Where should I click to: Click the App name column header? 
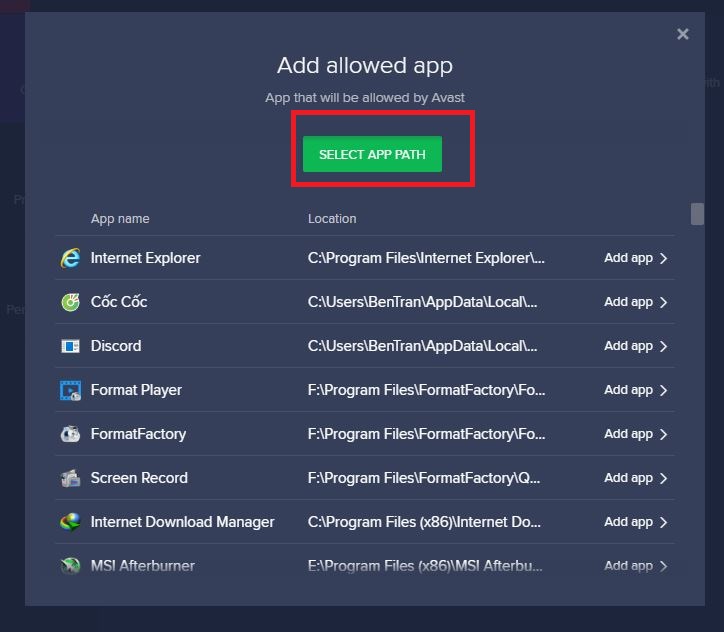click(x=120, y=218)
